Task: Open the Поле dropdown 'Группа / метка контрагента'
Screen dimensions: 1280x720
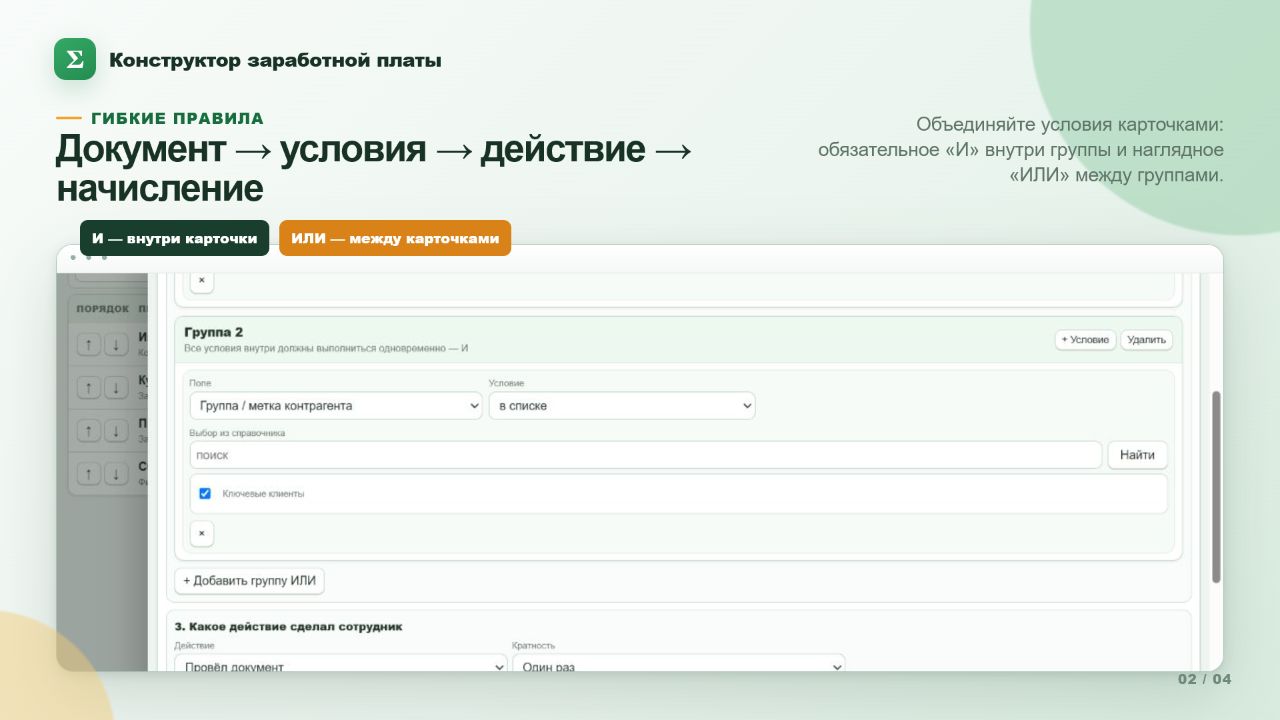Action: 336,405
